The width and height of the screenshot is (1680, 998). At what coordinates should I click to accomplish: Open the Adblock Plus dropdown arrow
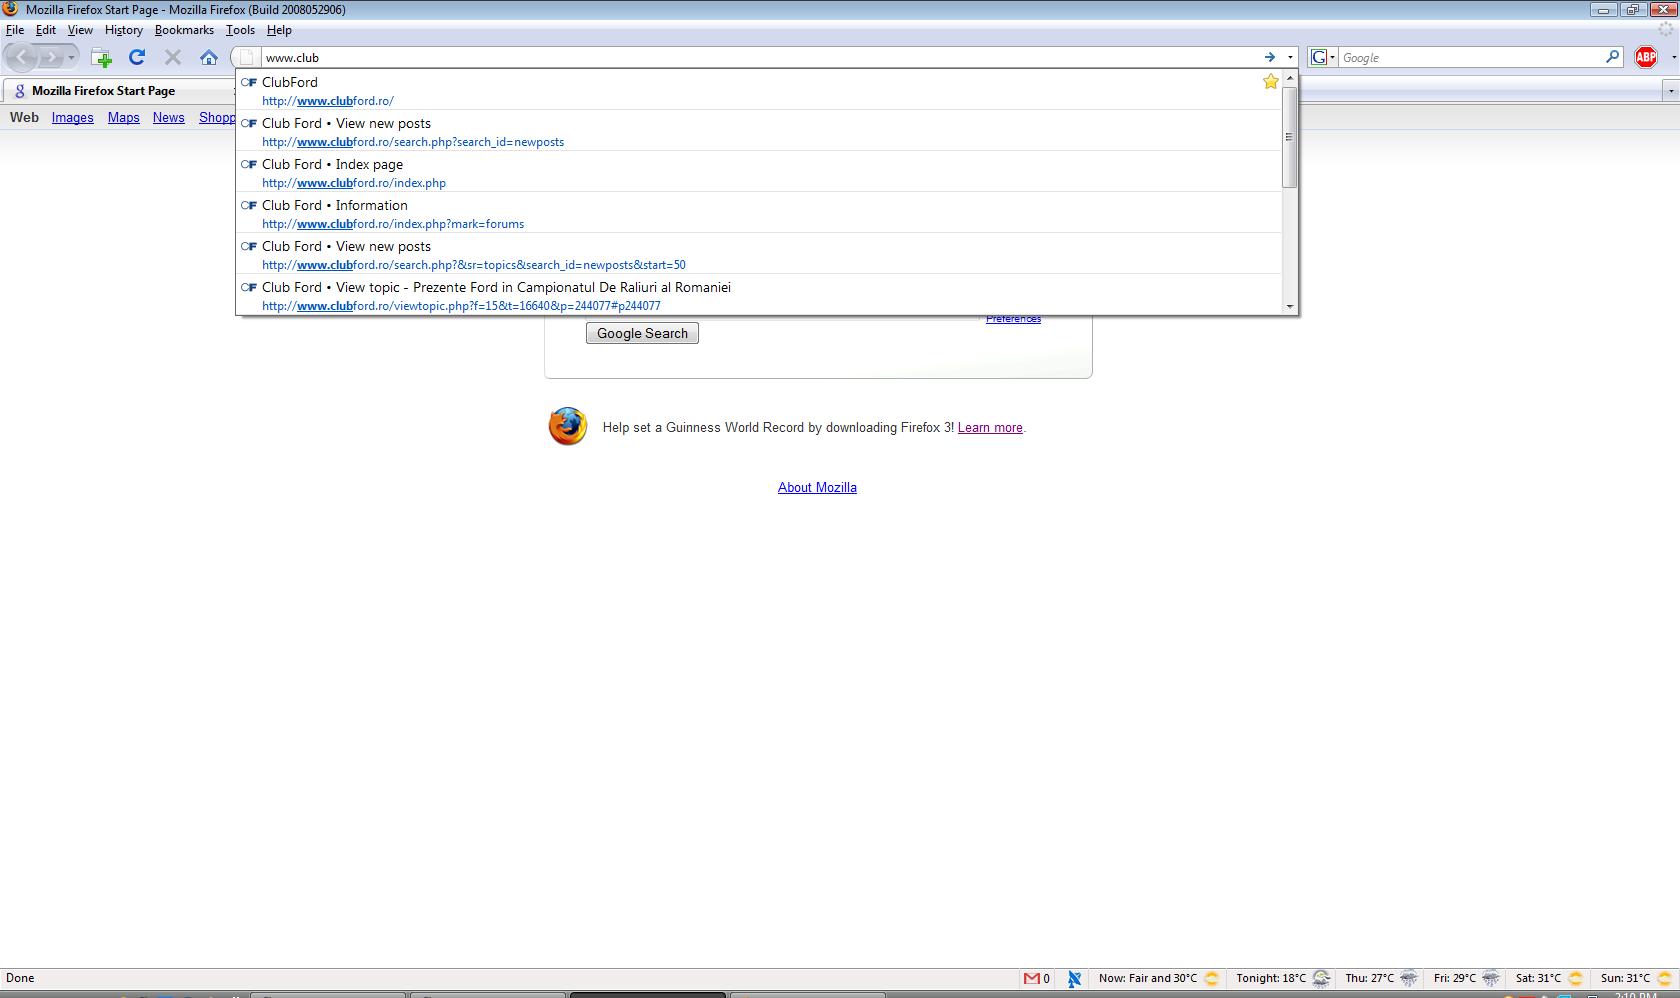1673,57
